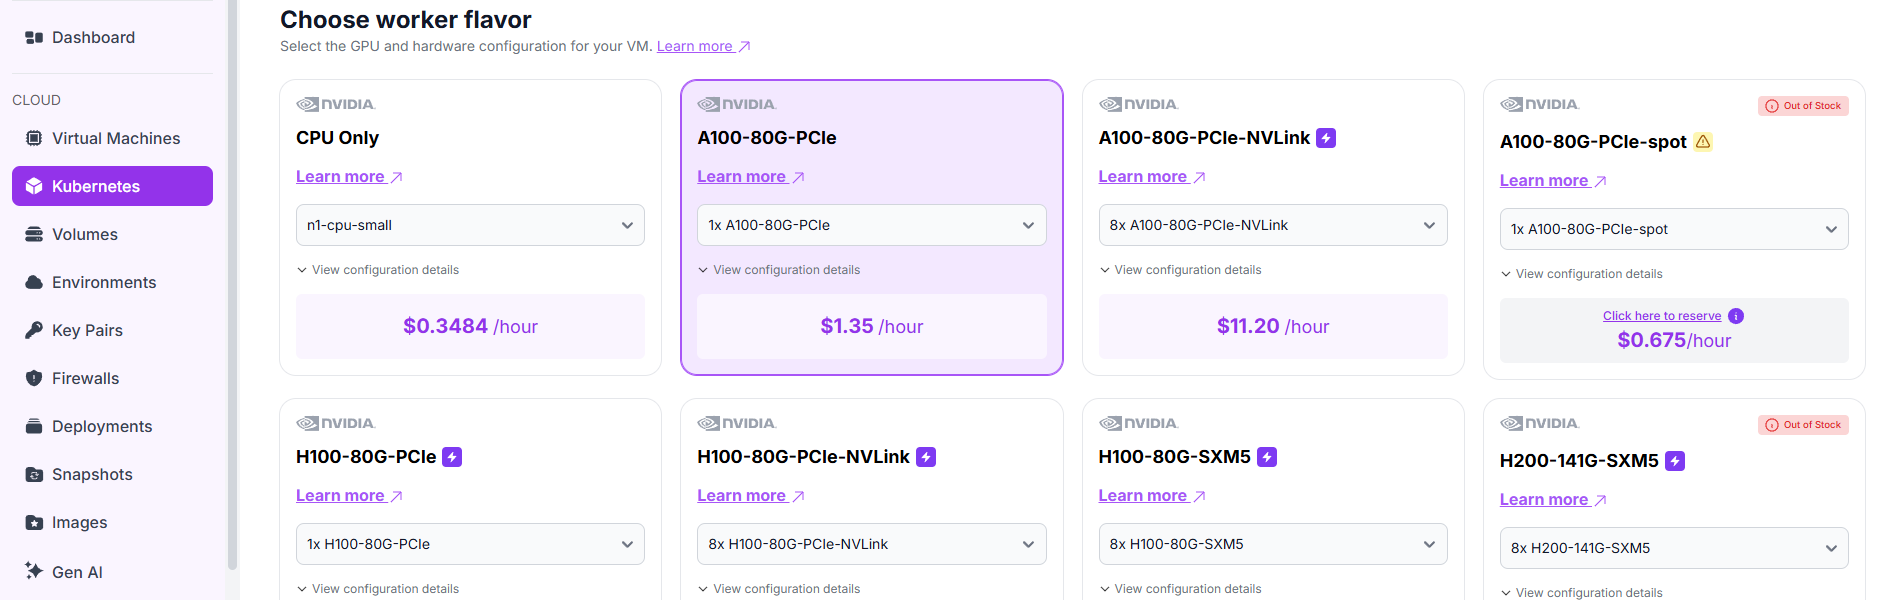This screenshot has width=1898, height=600.
Task: Open Firewalls in sidebar
Action: (112, 378)
